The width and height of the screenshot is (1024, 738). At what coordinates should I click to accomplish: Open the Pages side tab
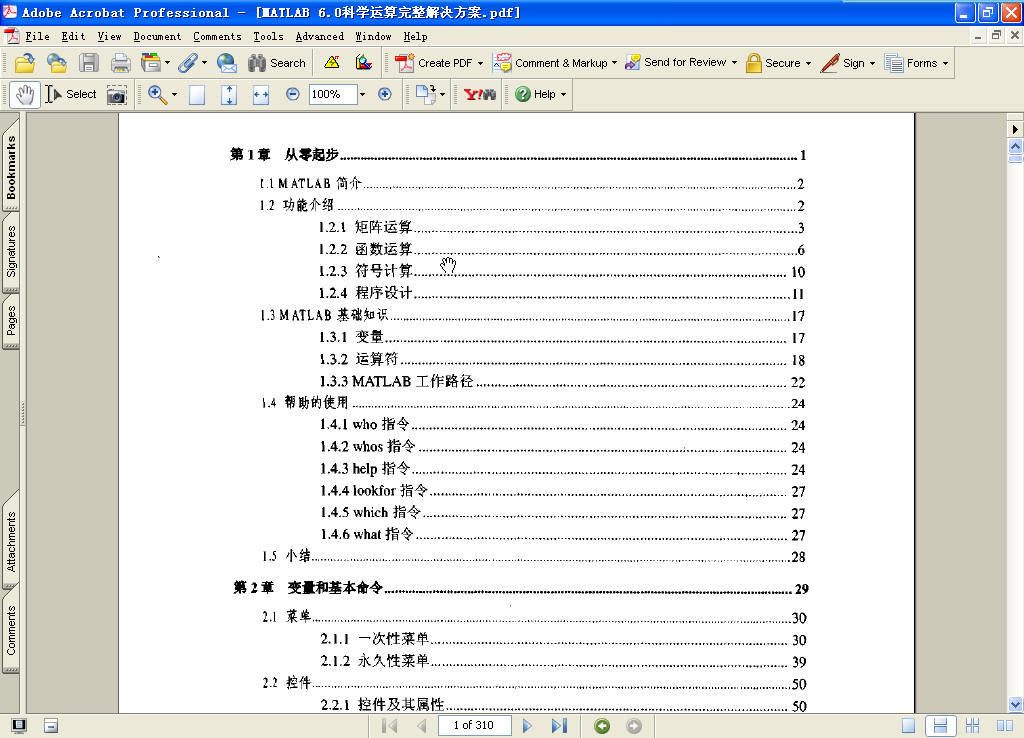tap(11, 321)
